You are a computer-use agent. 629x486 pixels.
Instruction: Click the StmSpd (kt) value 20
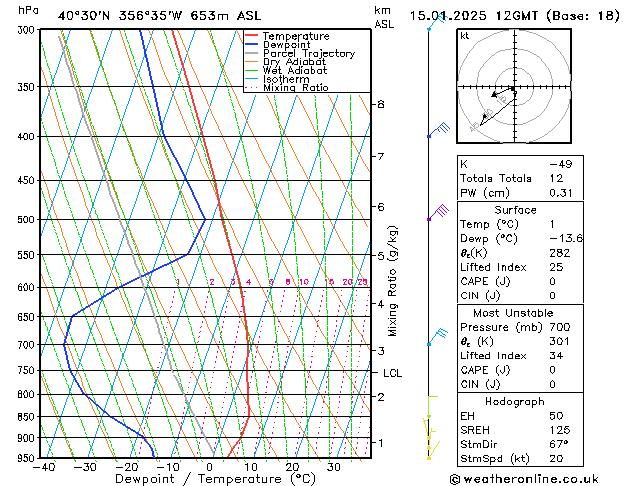click(556, 458)
